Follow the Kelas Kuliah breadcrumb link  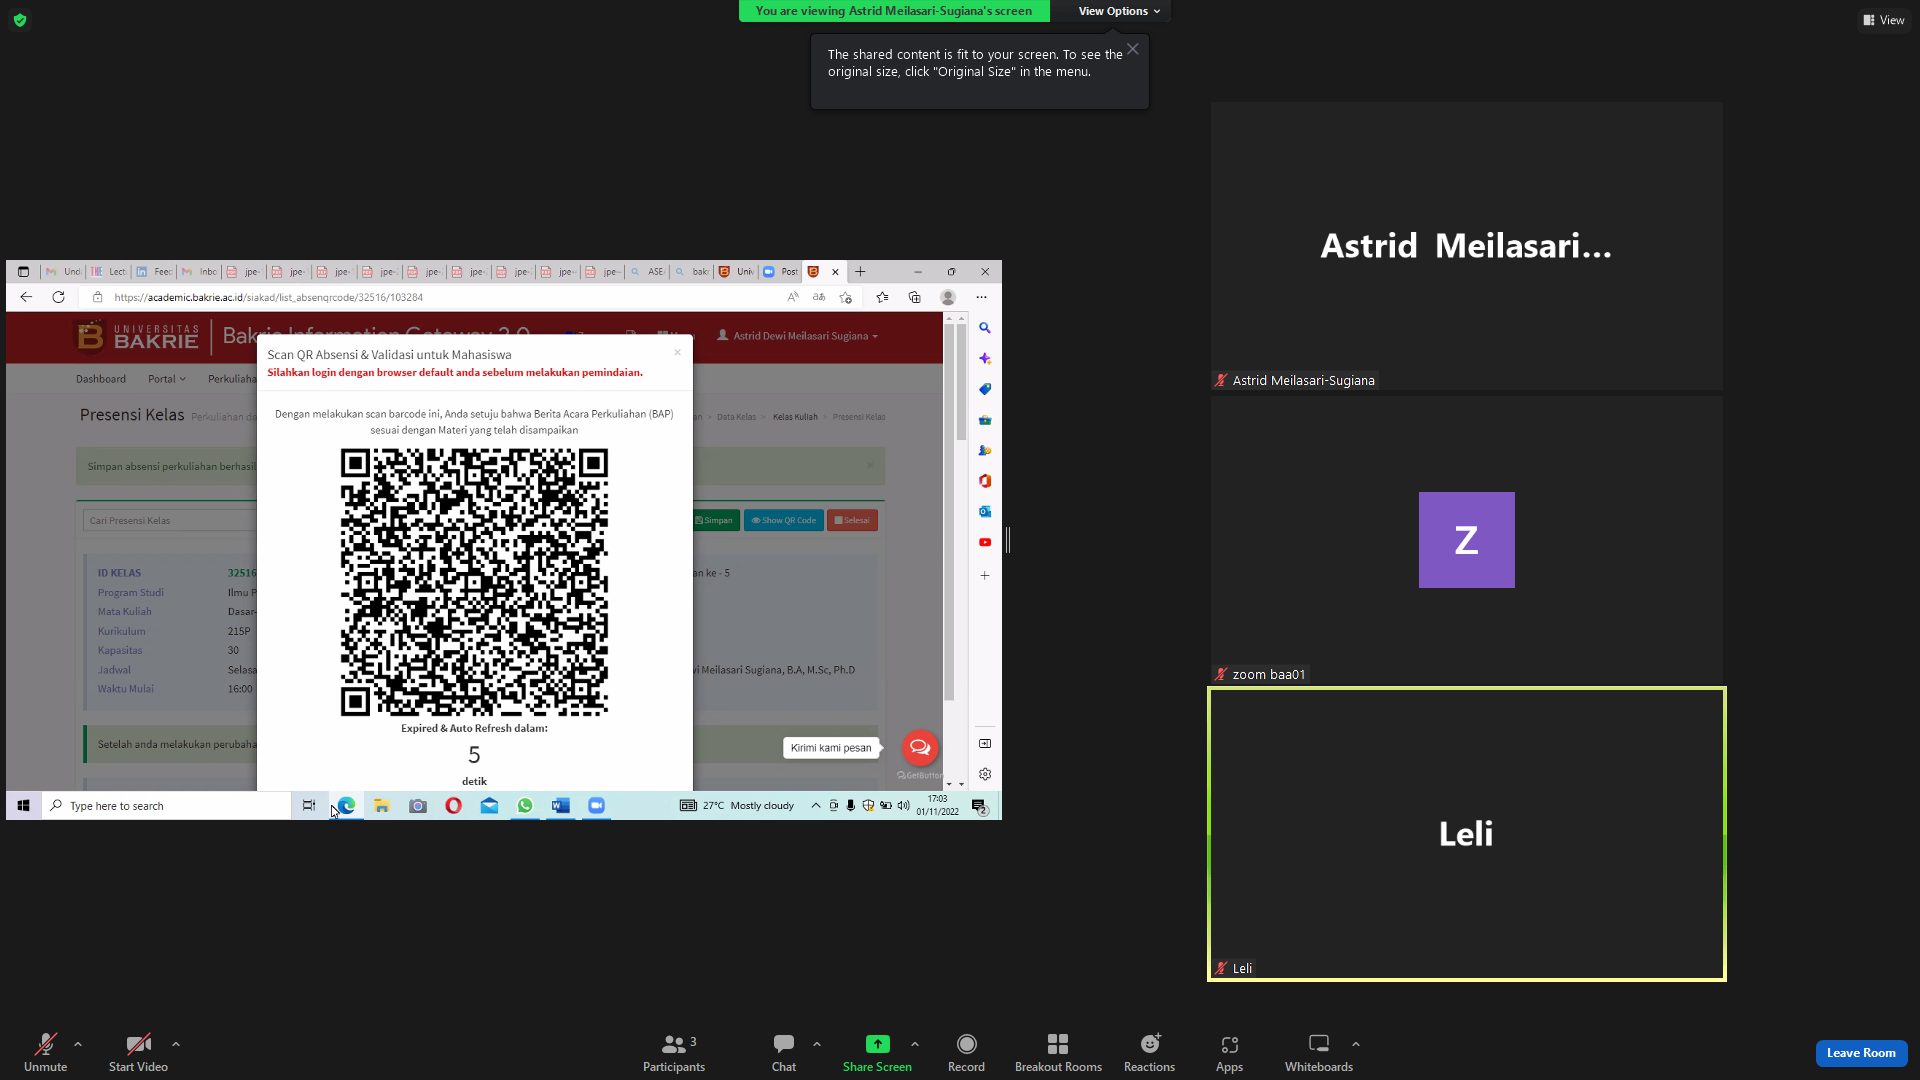click(x=795, y=417)
